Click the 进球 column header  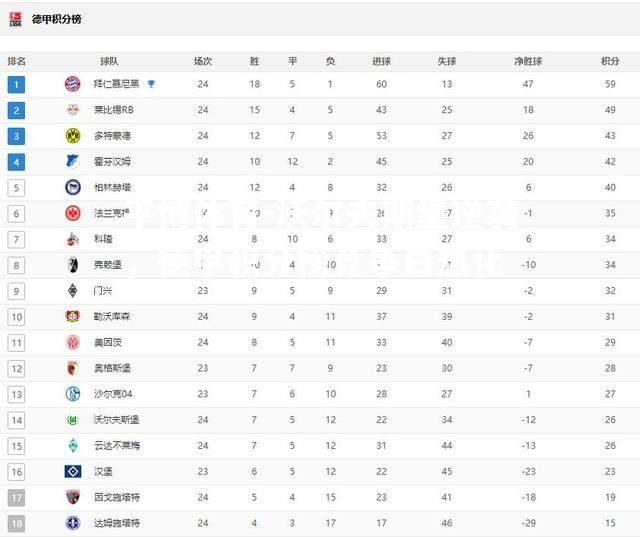[382, 61]
